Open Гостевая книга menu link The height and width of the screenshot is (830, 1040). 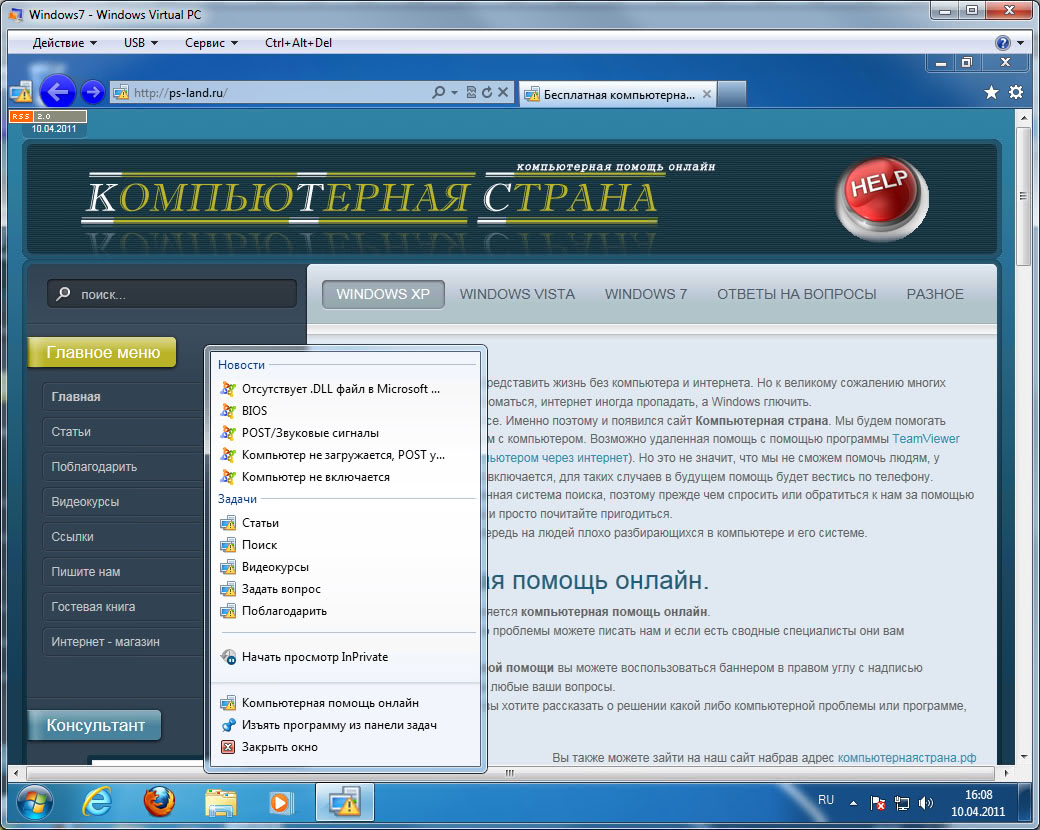coord(123,606)
